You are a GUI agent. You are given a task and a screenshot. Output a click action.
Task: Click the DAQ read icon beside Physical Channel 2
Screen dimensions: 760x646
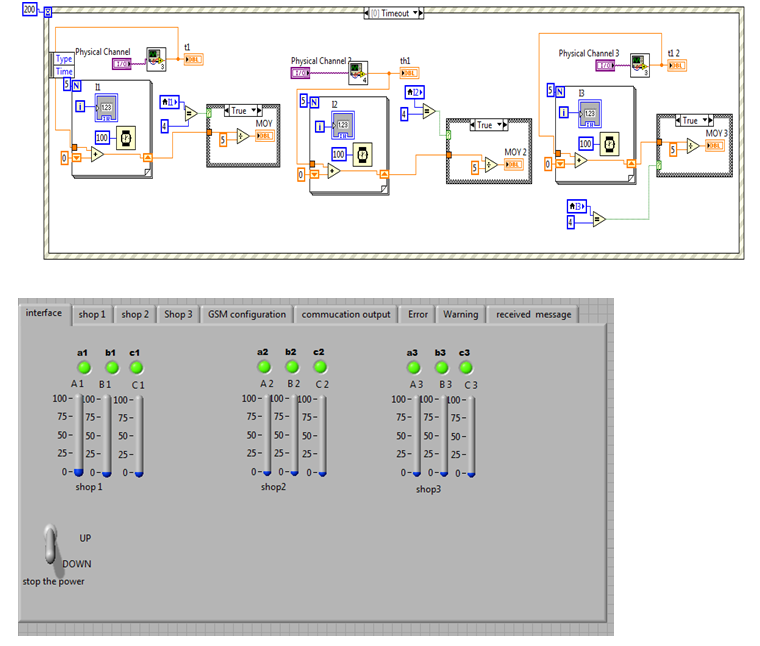click(x=358, y=73)
